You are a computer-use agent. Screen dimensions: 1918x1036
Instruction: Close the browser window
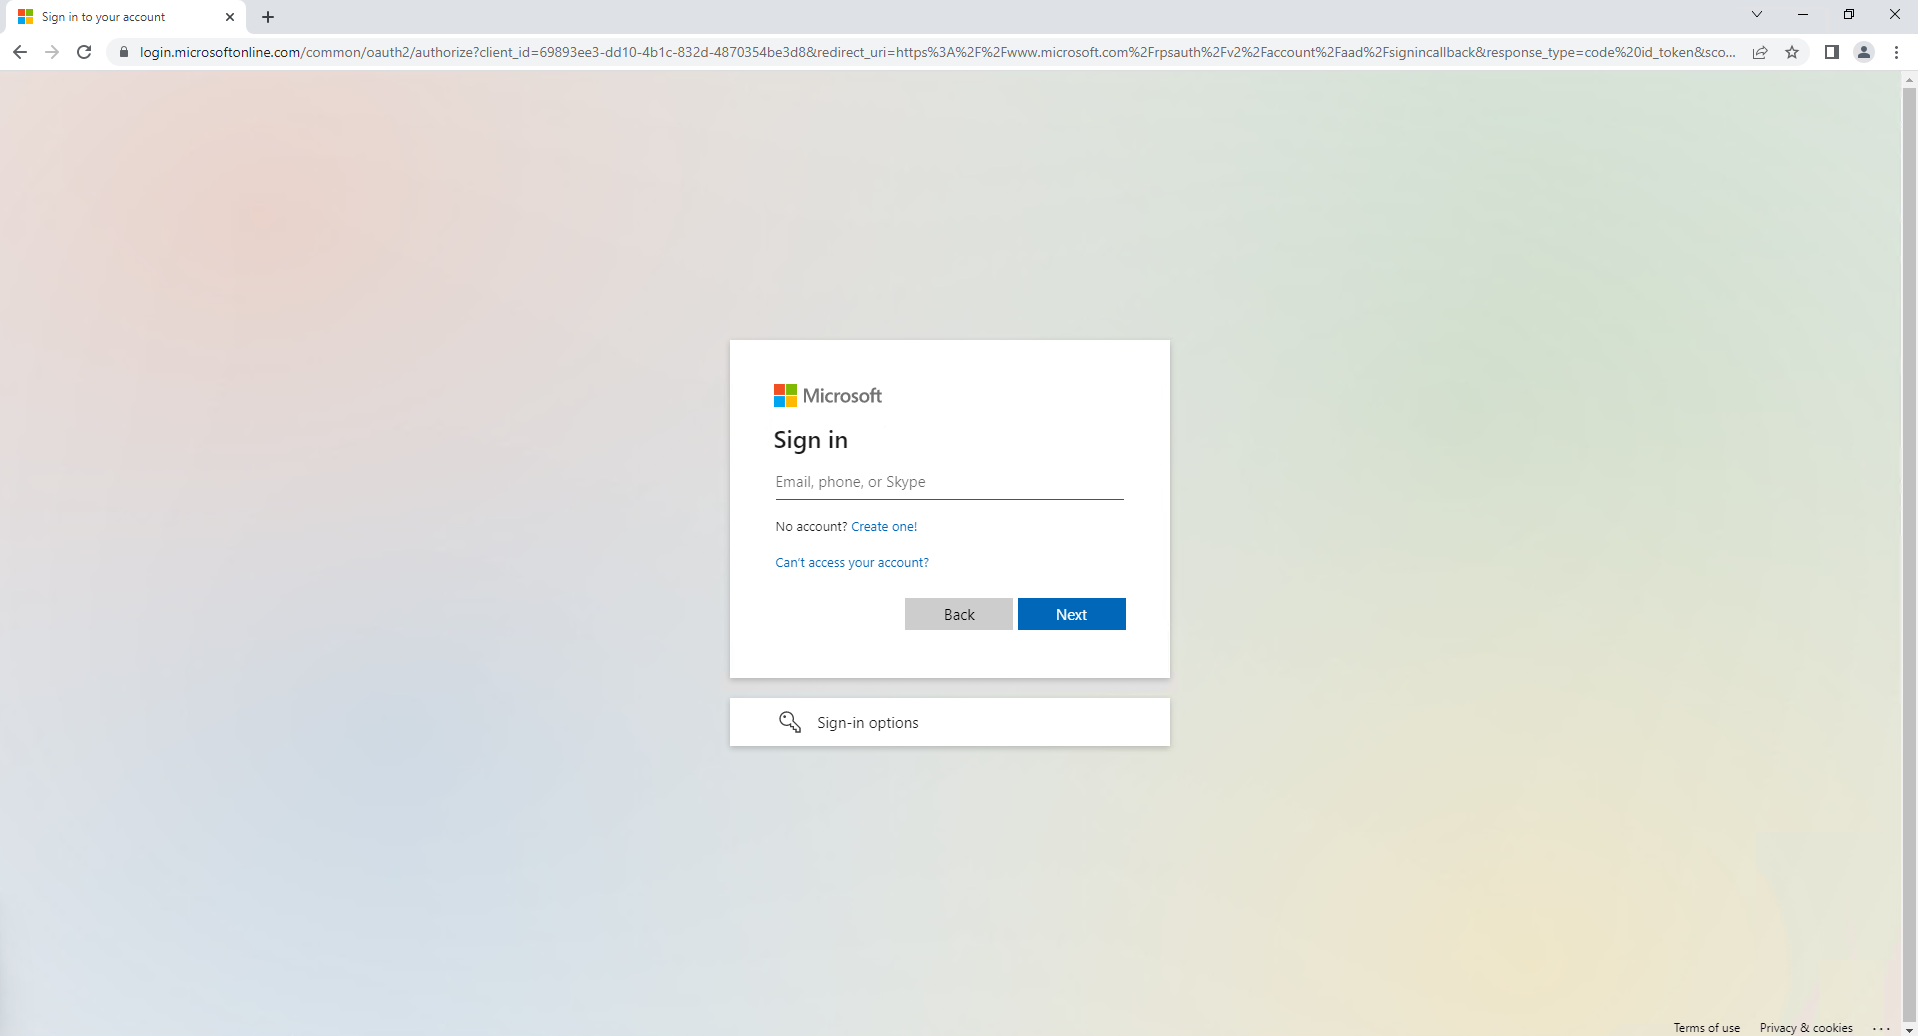pos(1895,14)
